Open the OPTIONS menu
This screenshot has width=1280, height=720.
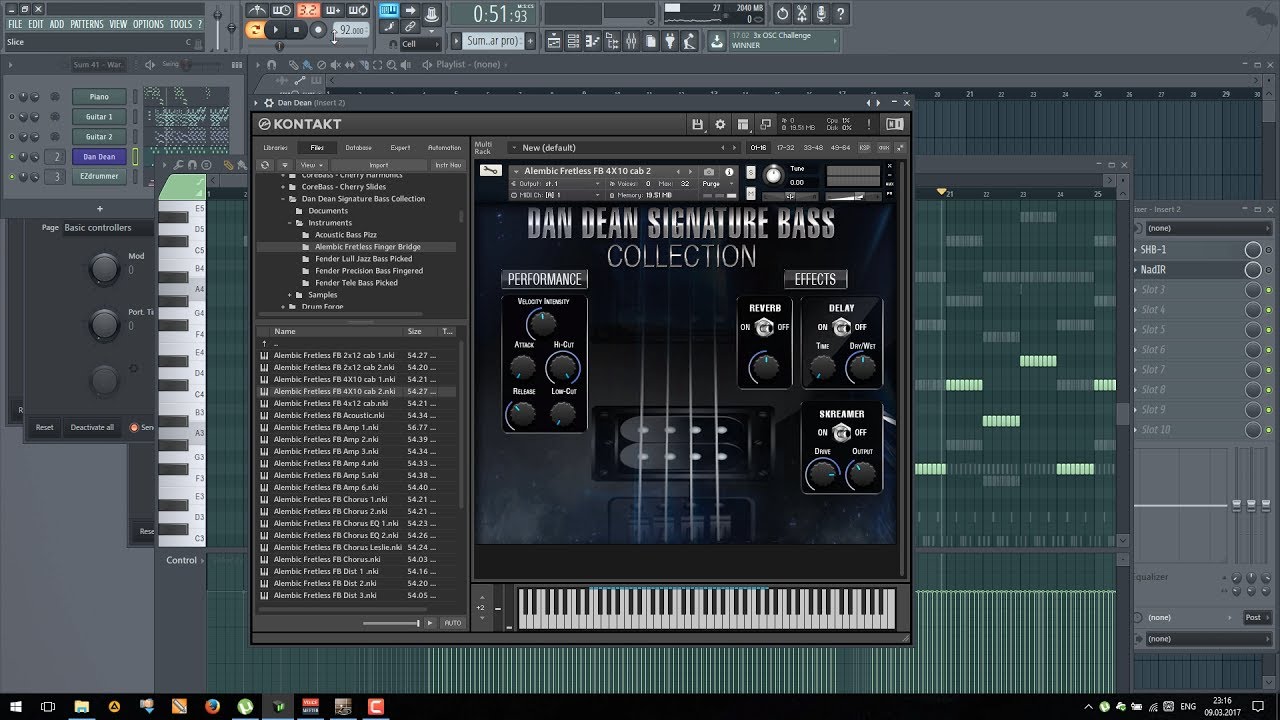coord(148,24)
